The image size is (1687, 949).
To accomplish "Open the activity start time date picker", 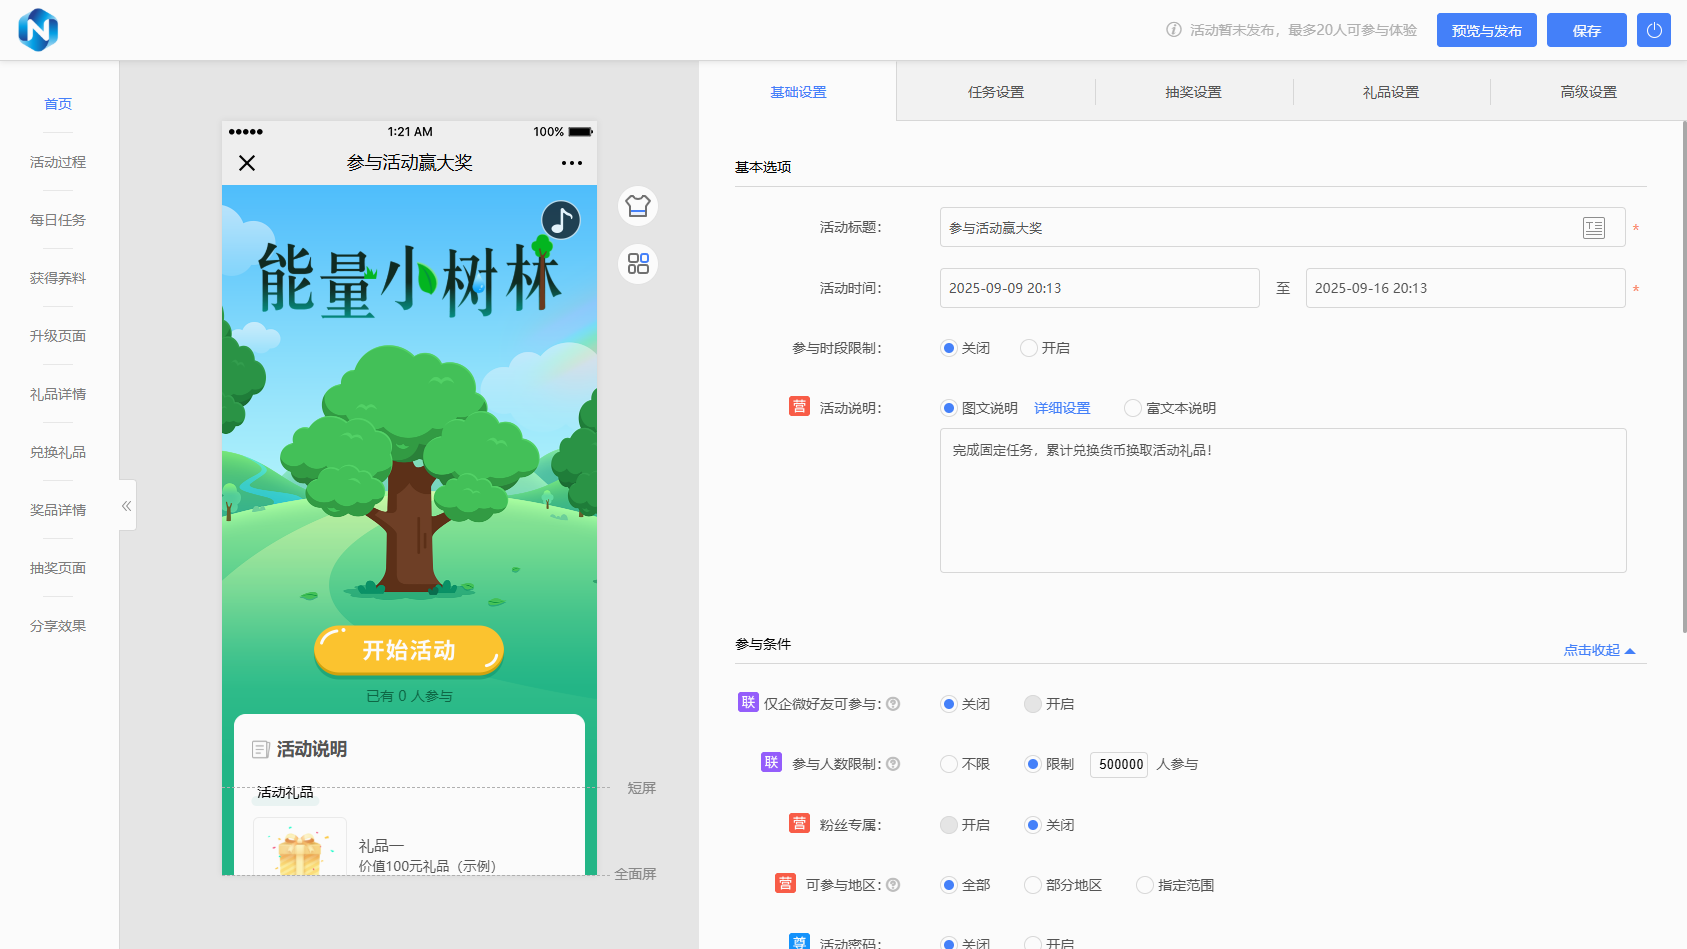I will coord(1098,288).
